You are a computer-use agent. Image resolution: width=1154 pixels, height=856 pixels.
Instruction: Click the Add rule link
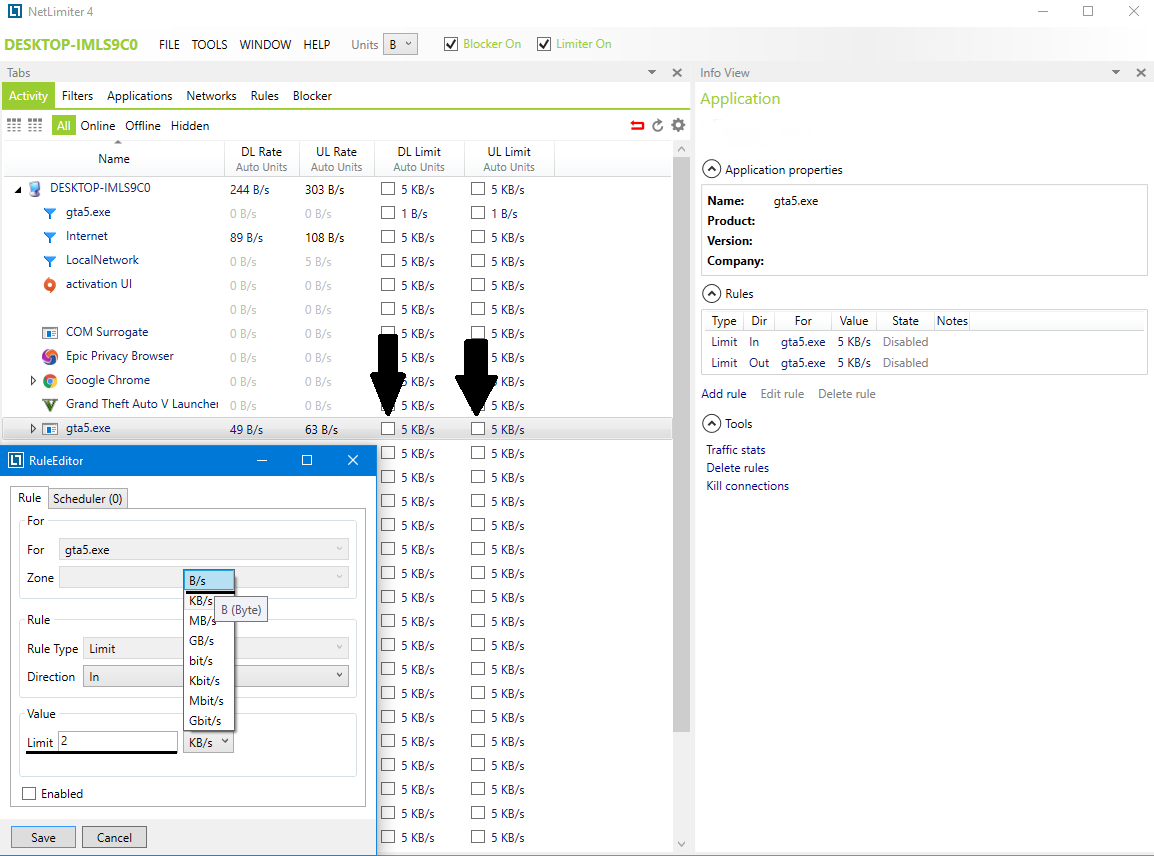723,394
